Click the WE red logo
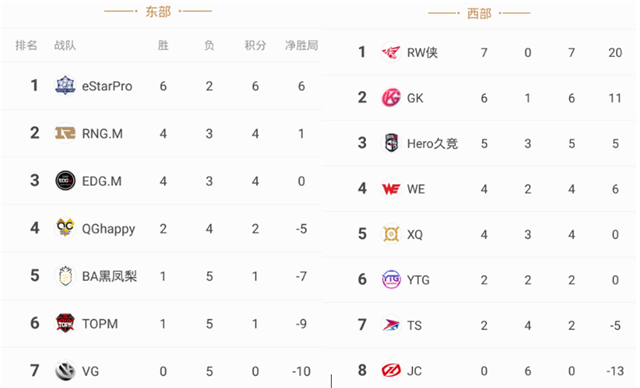 [391, 189]
